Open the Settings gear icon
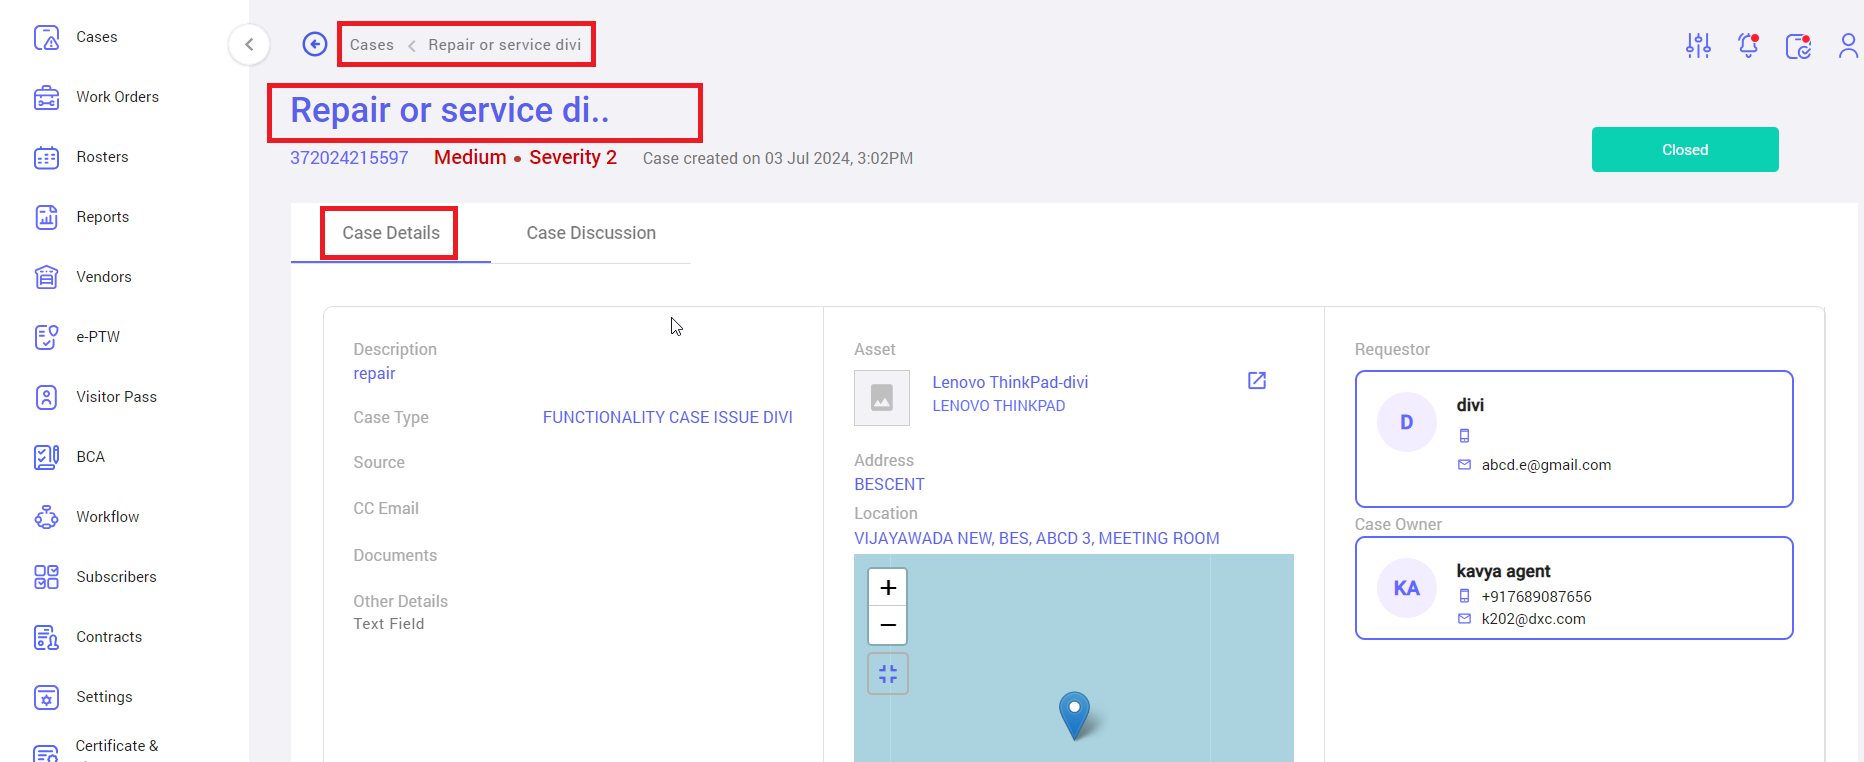Image resolution: width=1864 pixels, height=762 pixels. coord(47,697)
